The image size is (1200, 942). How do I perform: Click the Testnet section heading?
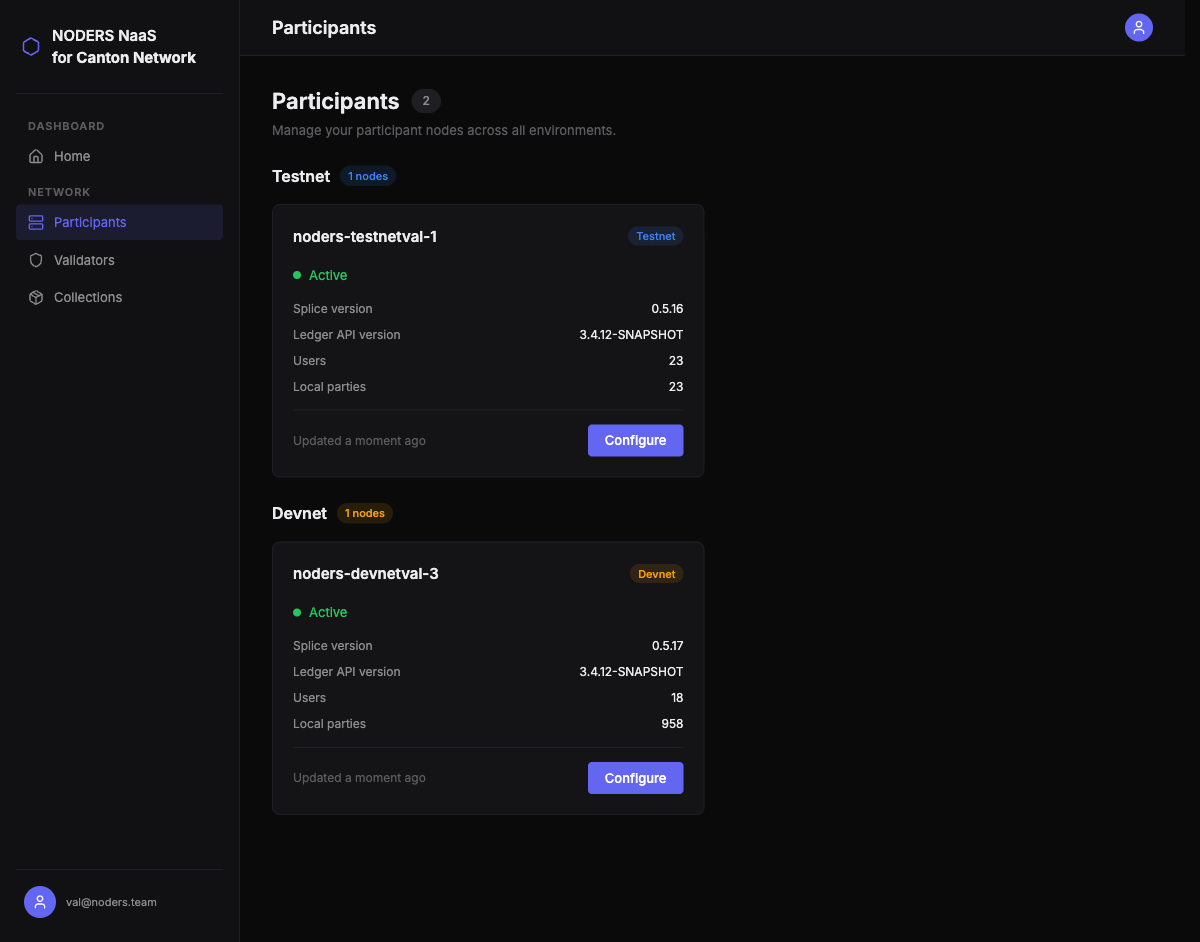(x=301, y=176)
